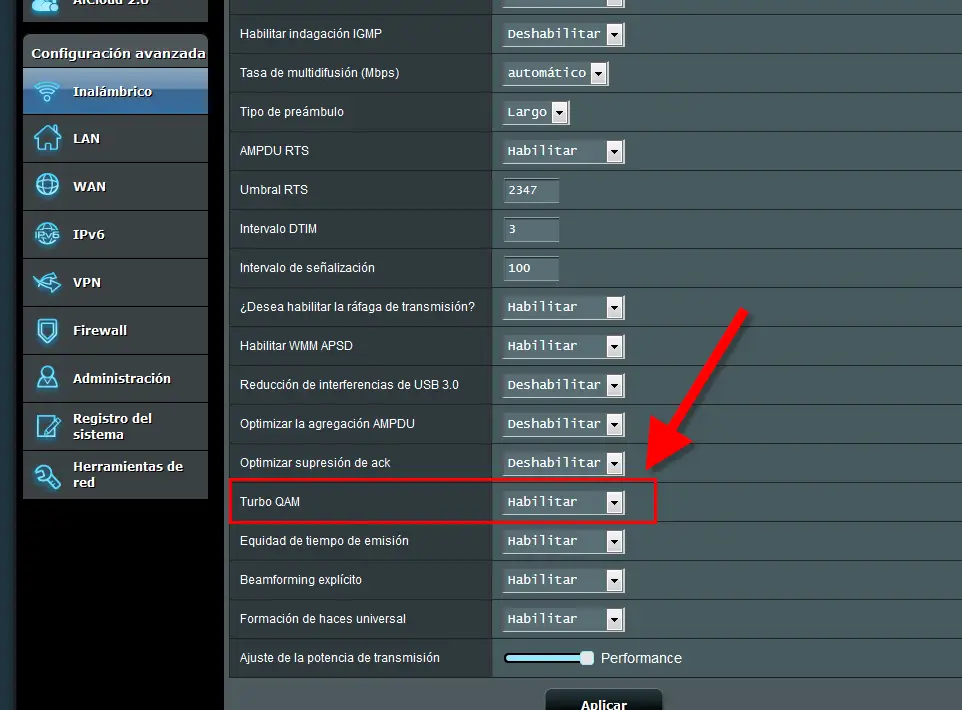Click the Performance power level text

coord(641,658)
